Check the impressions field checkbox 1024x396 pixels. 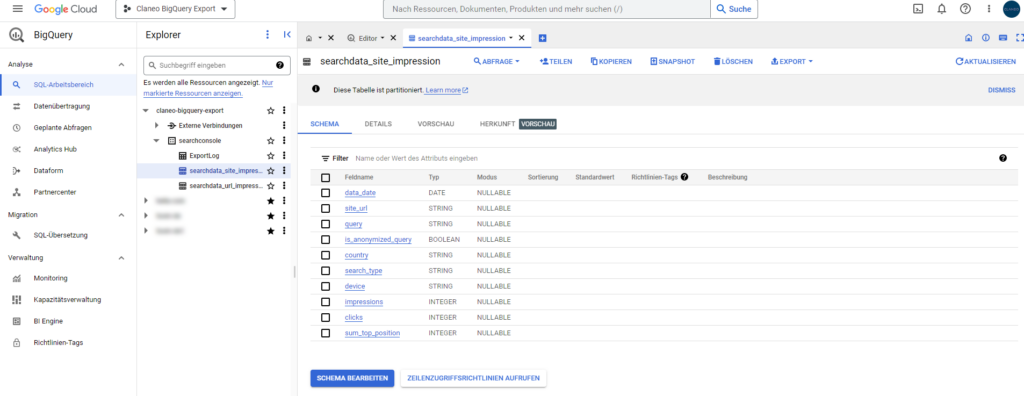pyautogui.click(x=325, y=302)
